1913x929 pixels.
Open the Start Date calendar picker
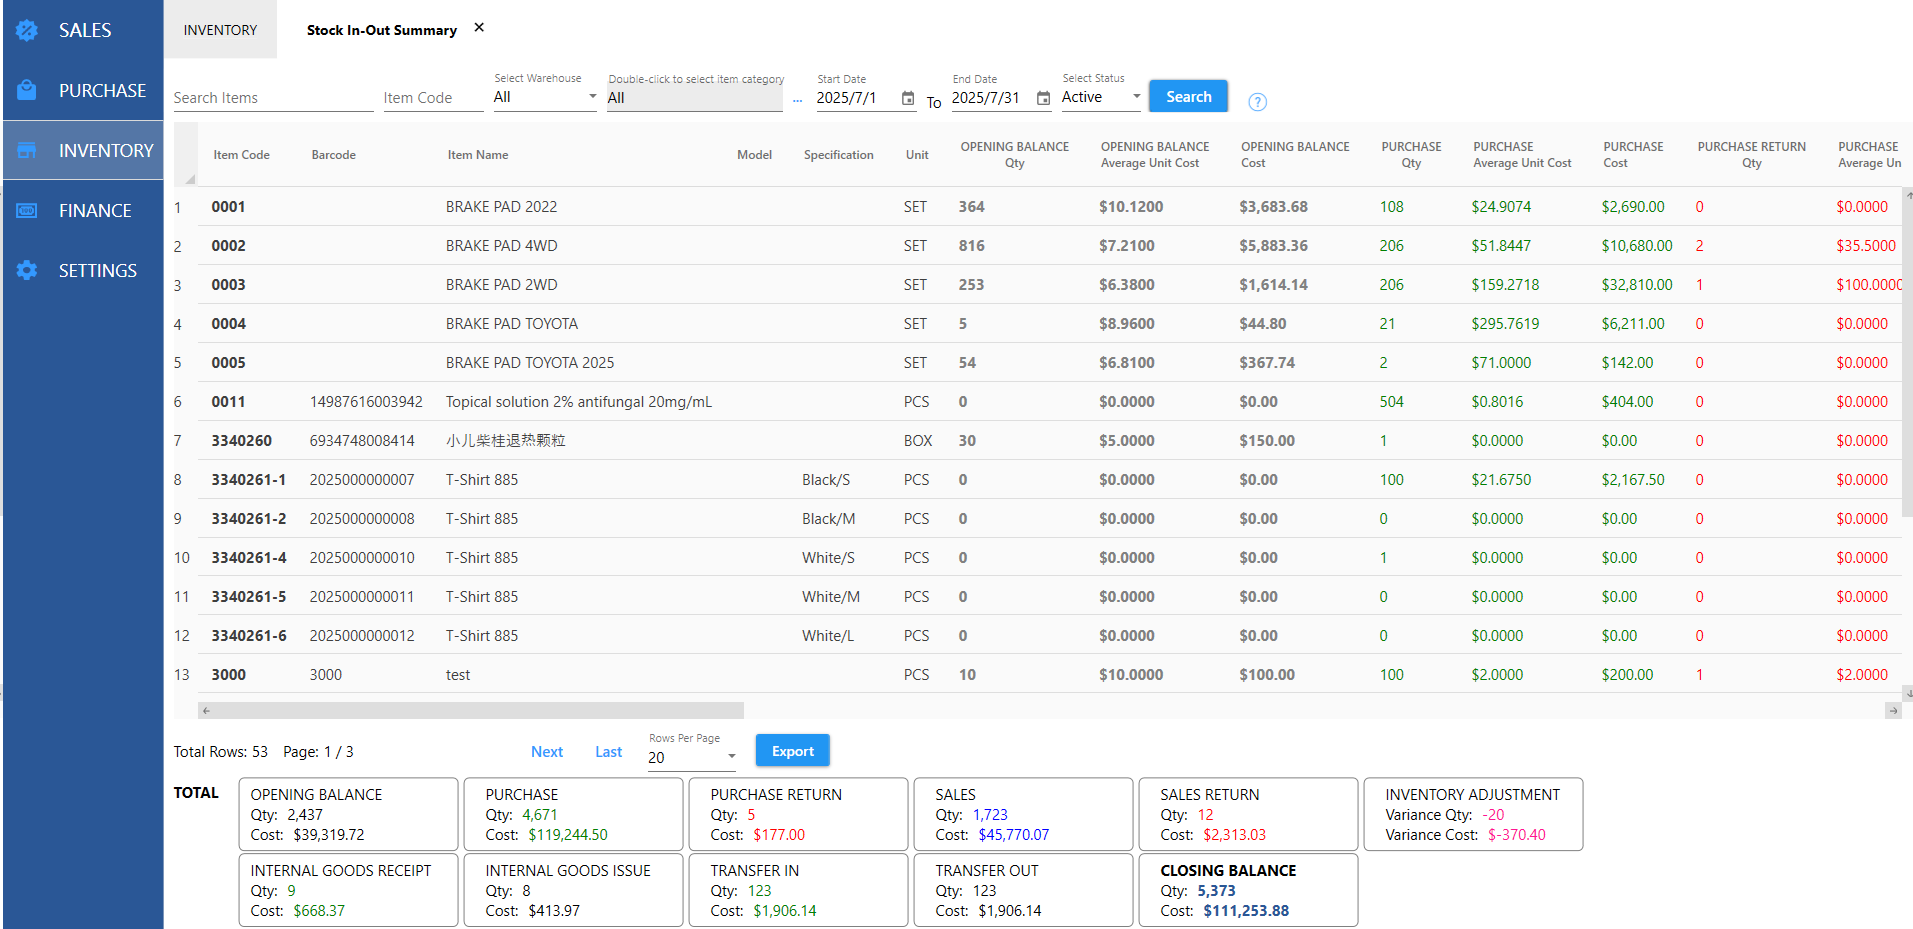[x=908, y=98]
